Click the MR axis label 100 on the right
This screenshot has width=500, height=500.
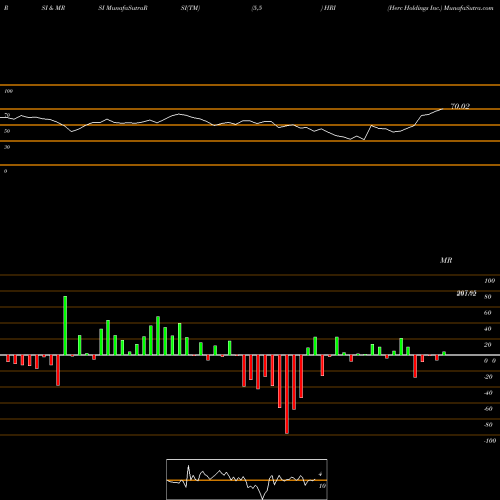[489, 281]
